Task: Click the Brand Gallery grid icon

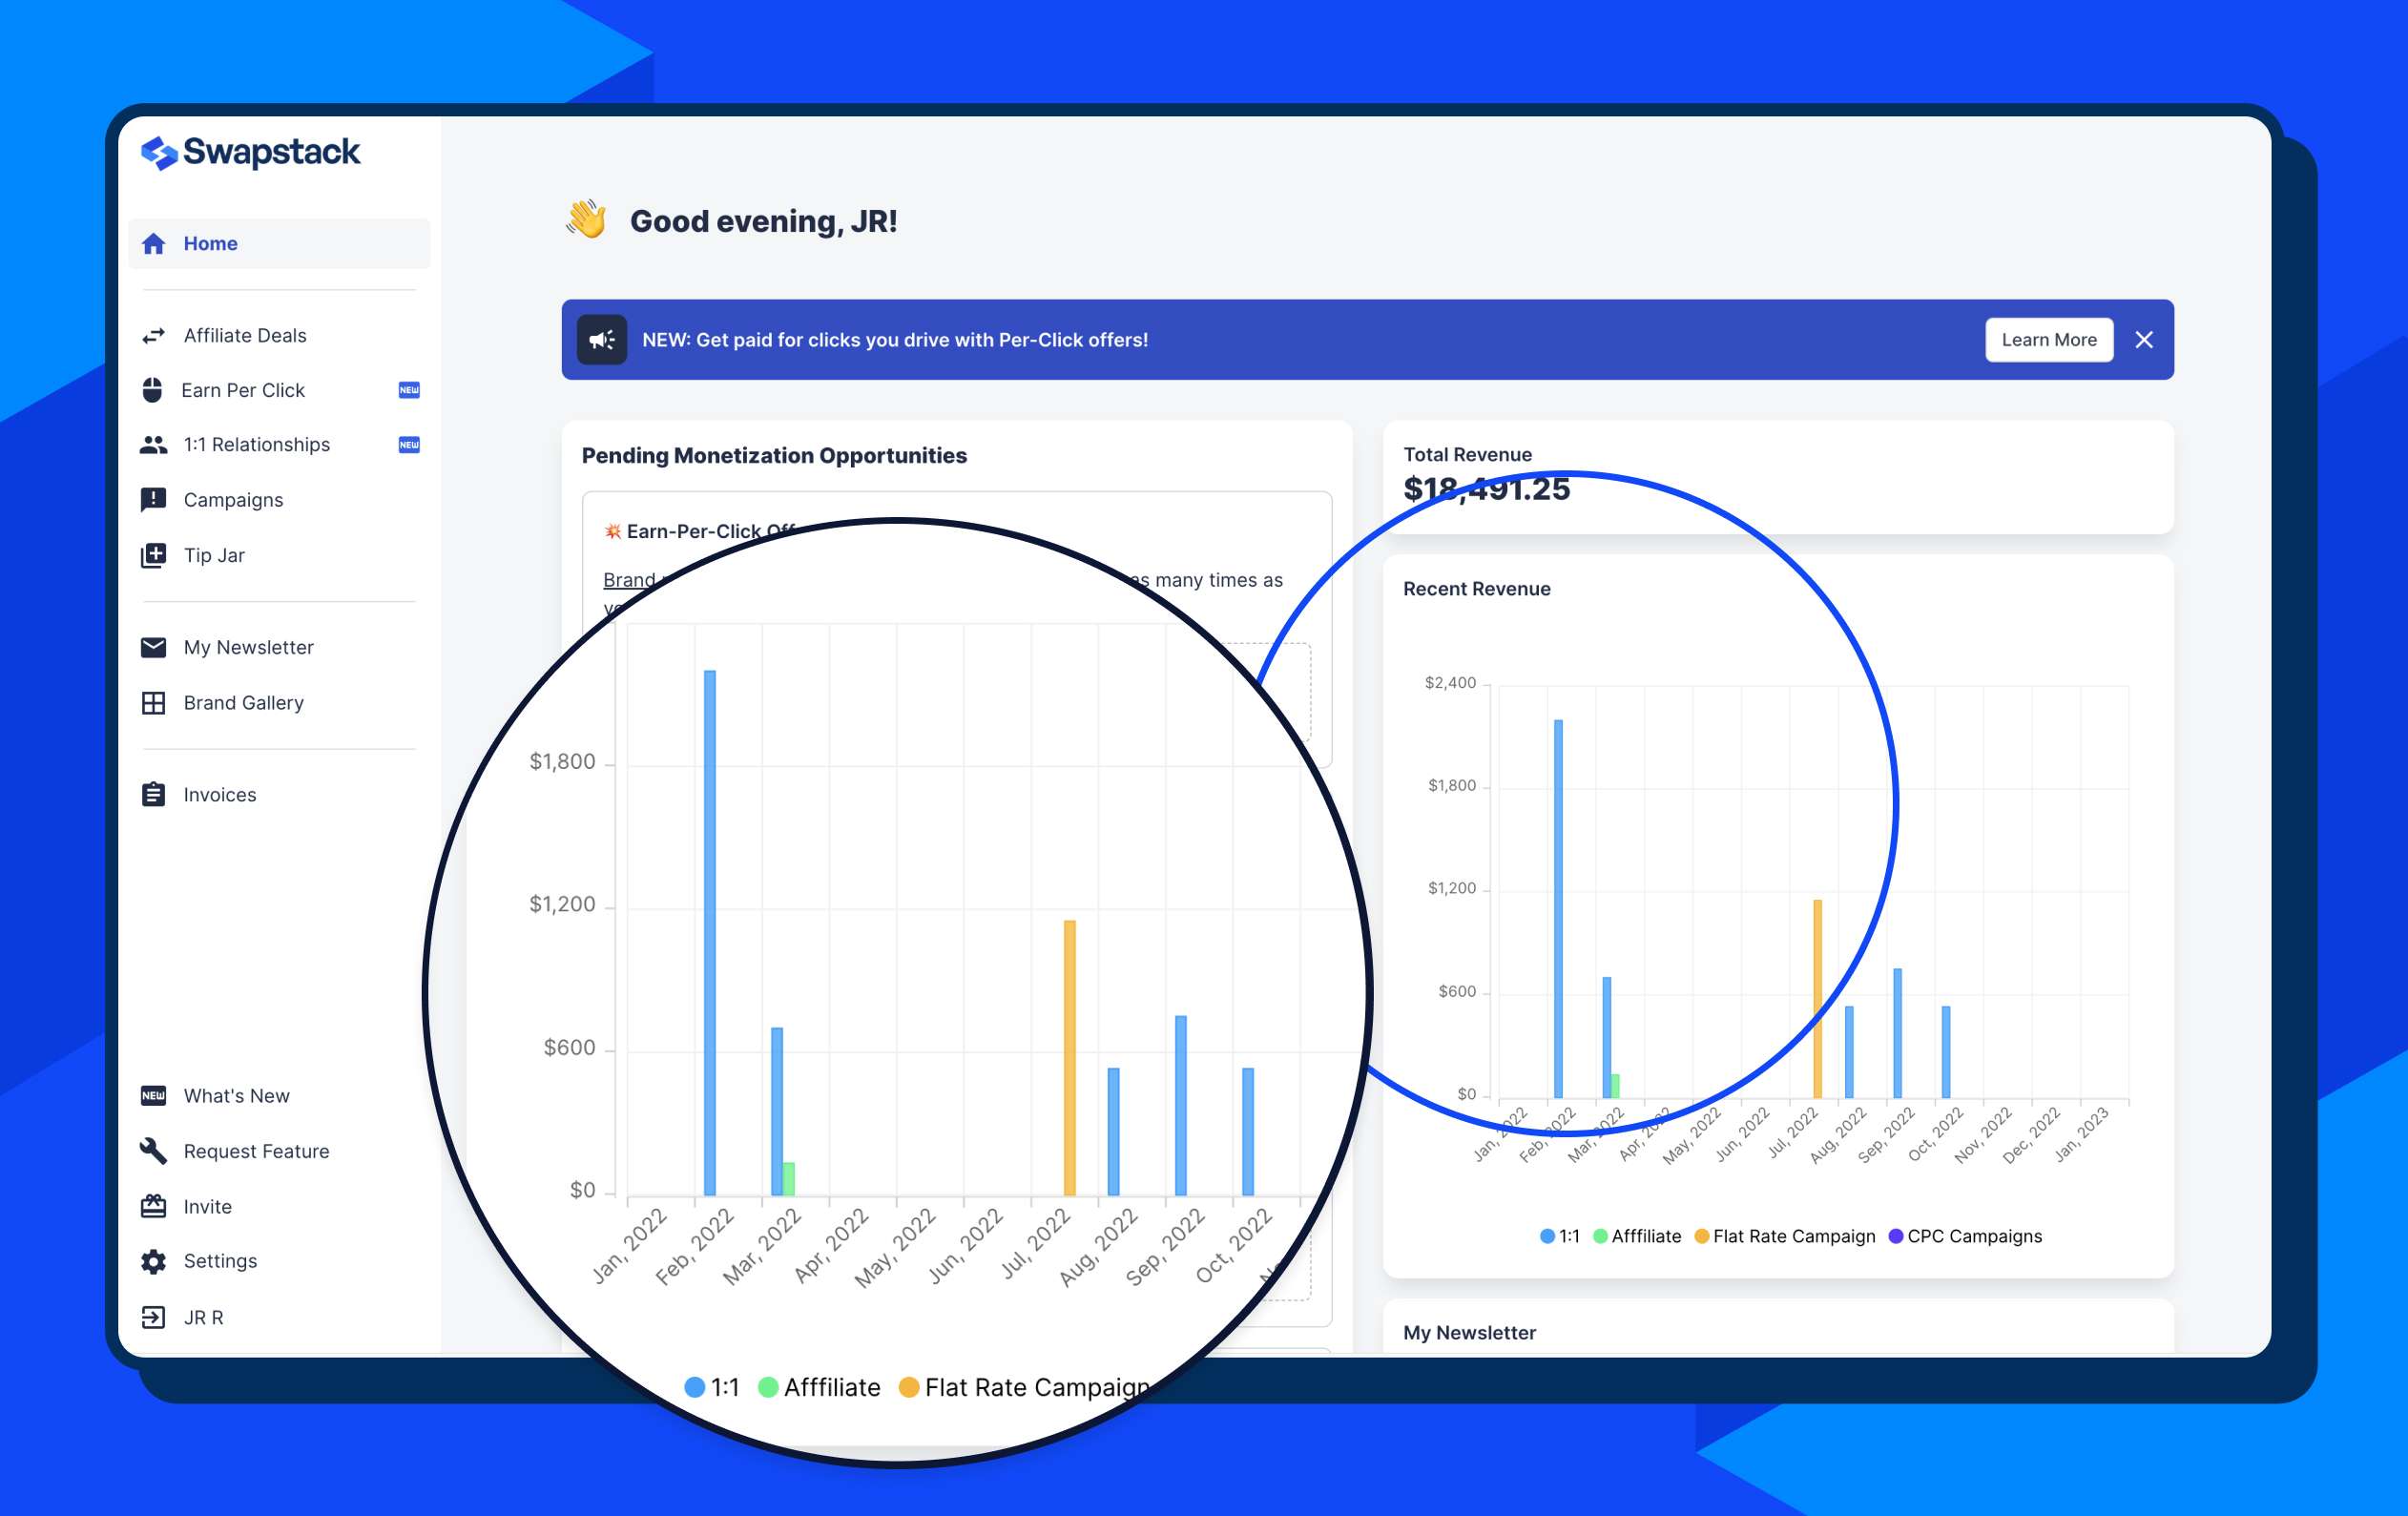Action: tap(153, 703)
